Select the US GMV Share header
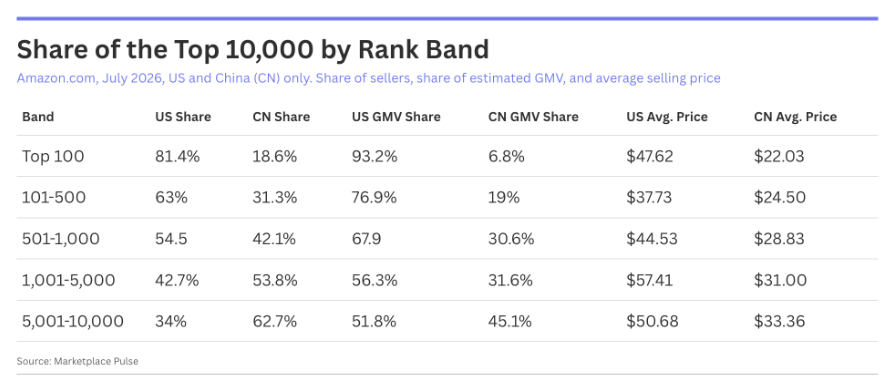The image size is (894, 390). (x=396, y=117)
